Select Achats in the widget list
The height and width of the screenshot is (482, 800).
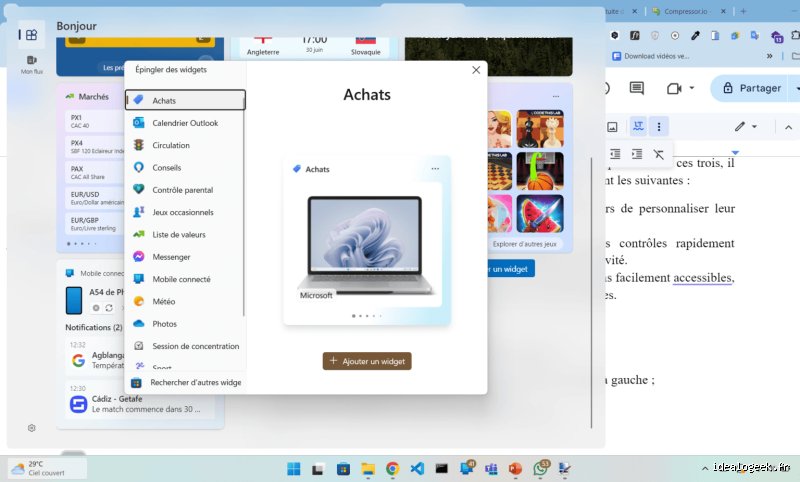click(x=185, y=100)
